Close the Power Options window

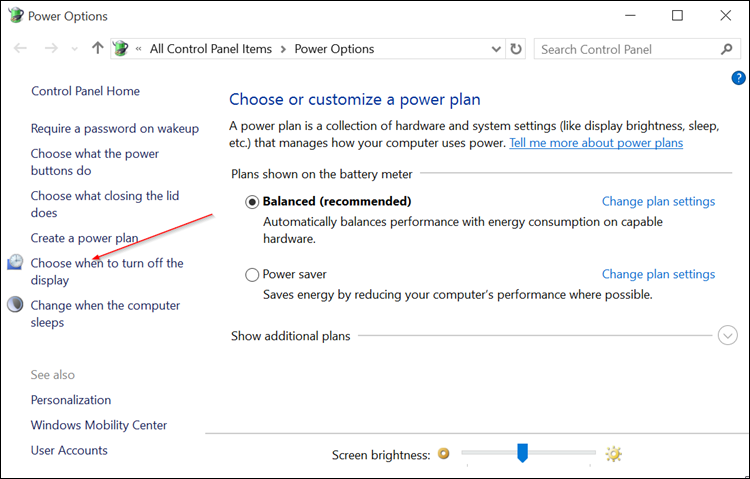click(x=726, y=15)
